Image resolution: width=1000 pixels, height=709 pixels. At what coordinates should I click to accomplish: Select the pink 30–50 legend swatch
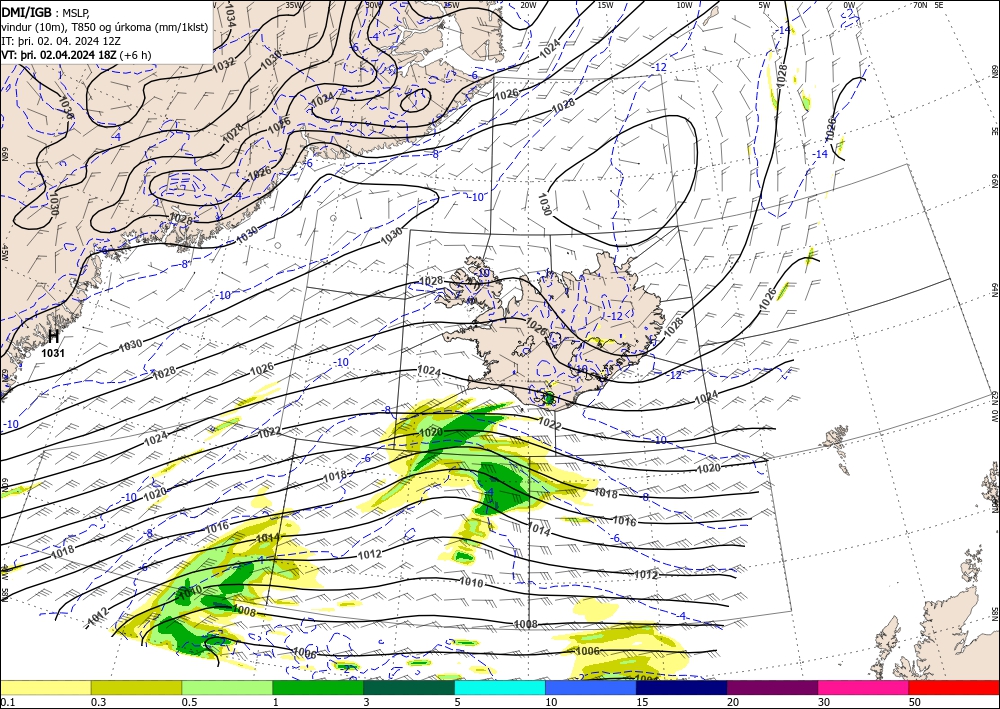(864, 687)
